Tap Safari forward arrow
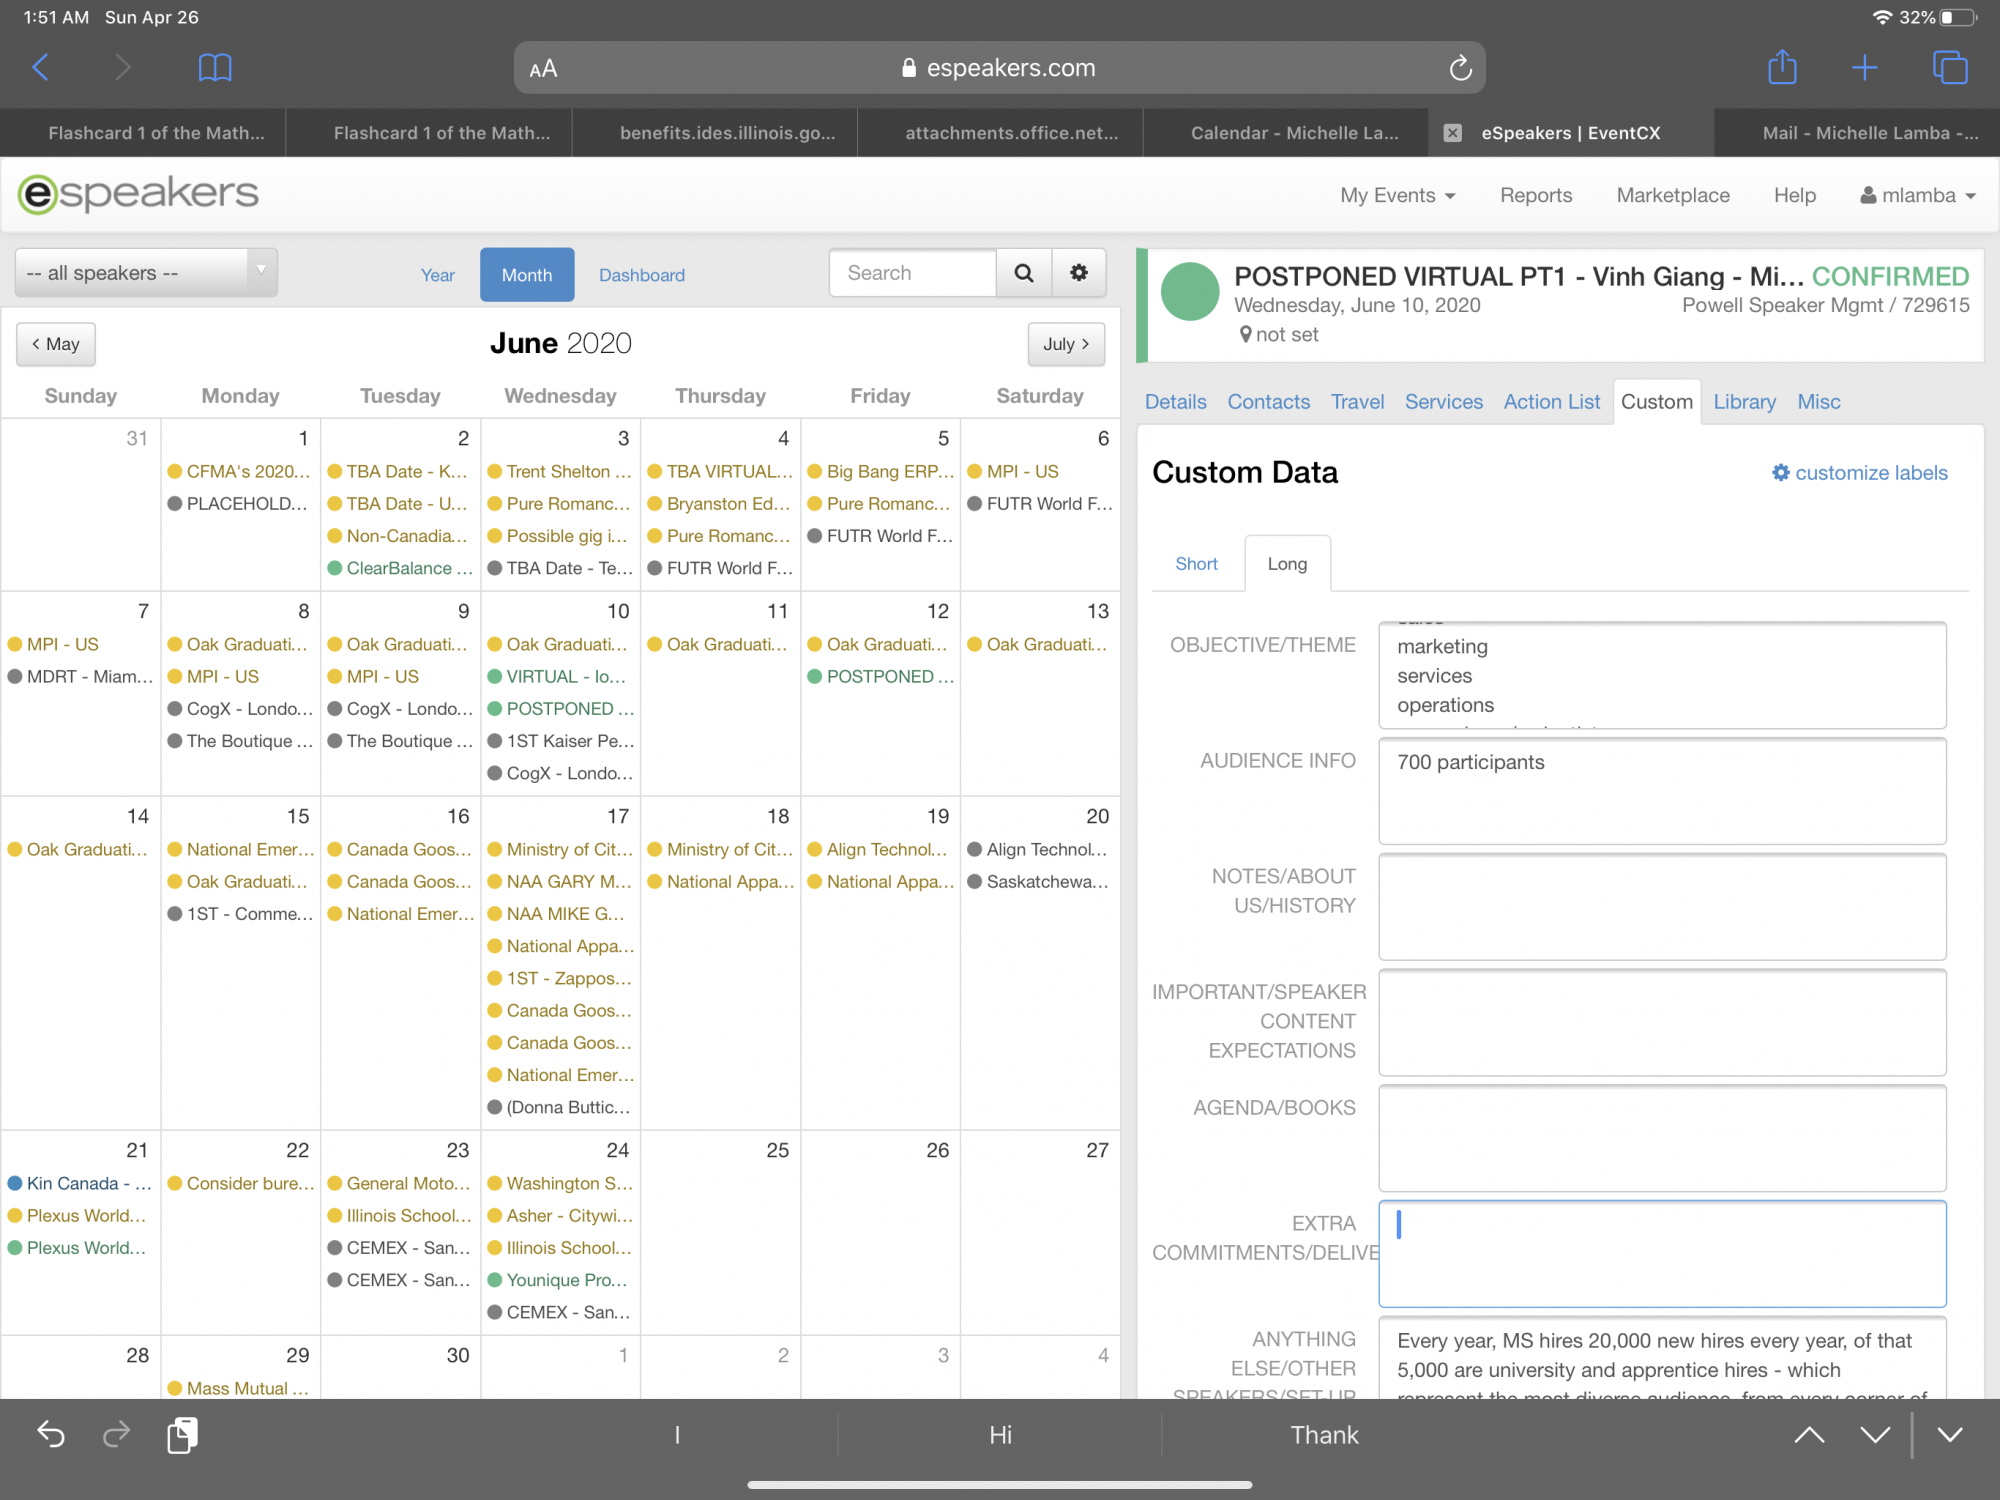Image resolution: width=2000 pixels, height=1500 pixels. (x=122, y=68)
